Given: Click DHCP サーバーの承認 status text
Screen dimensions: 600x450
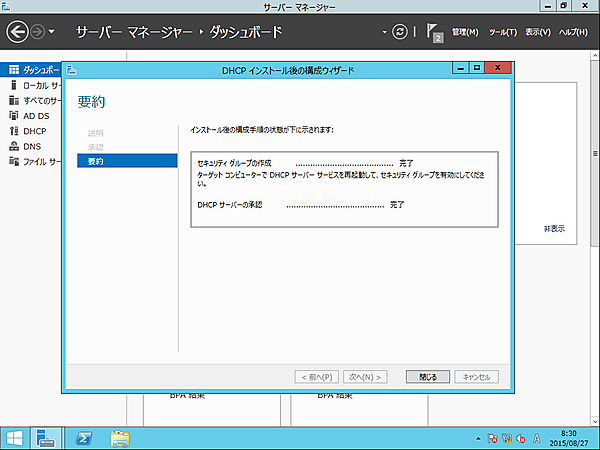Looking at the screenshot, I should [230, 205].
